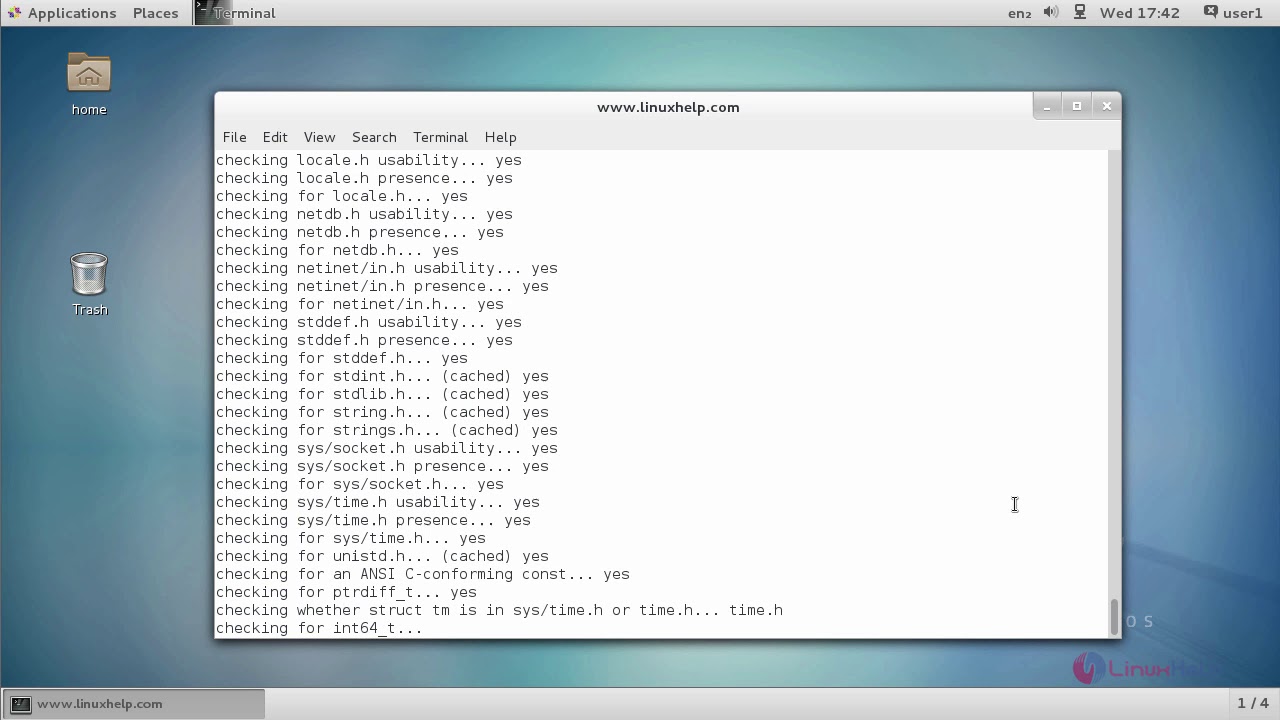Click the line 'checking for int64_t...'
Viewport: 1280px width, 720px height.
[x=319, y=628]
